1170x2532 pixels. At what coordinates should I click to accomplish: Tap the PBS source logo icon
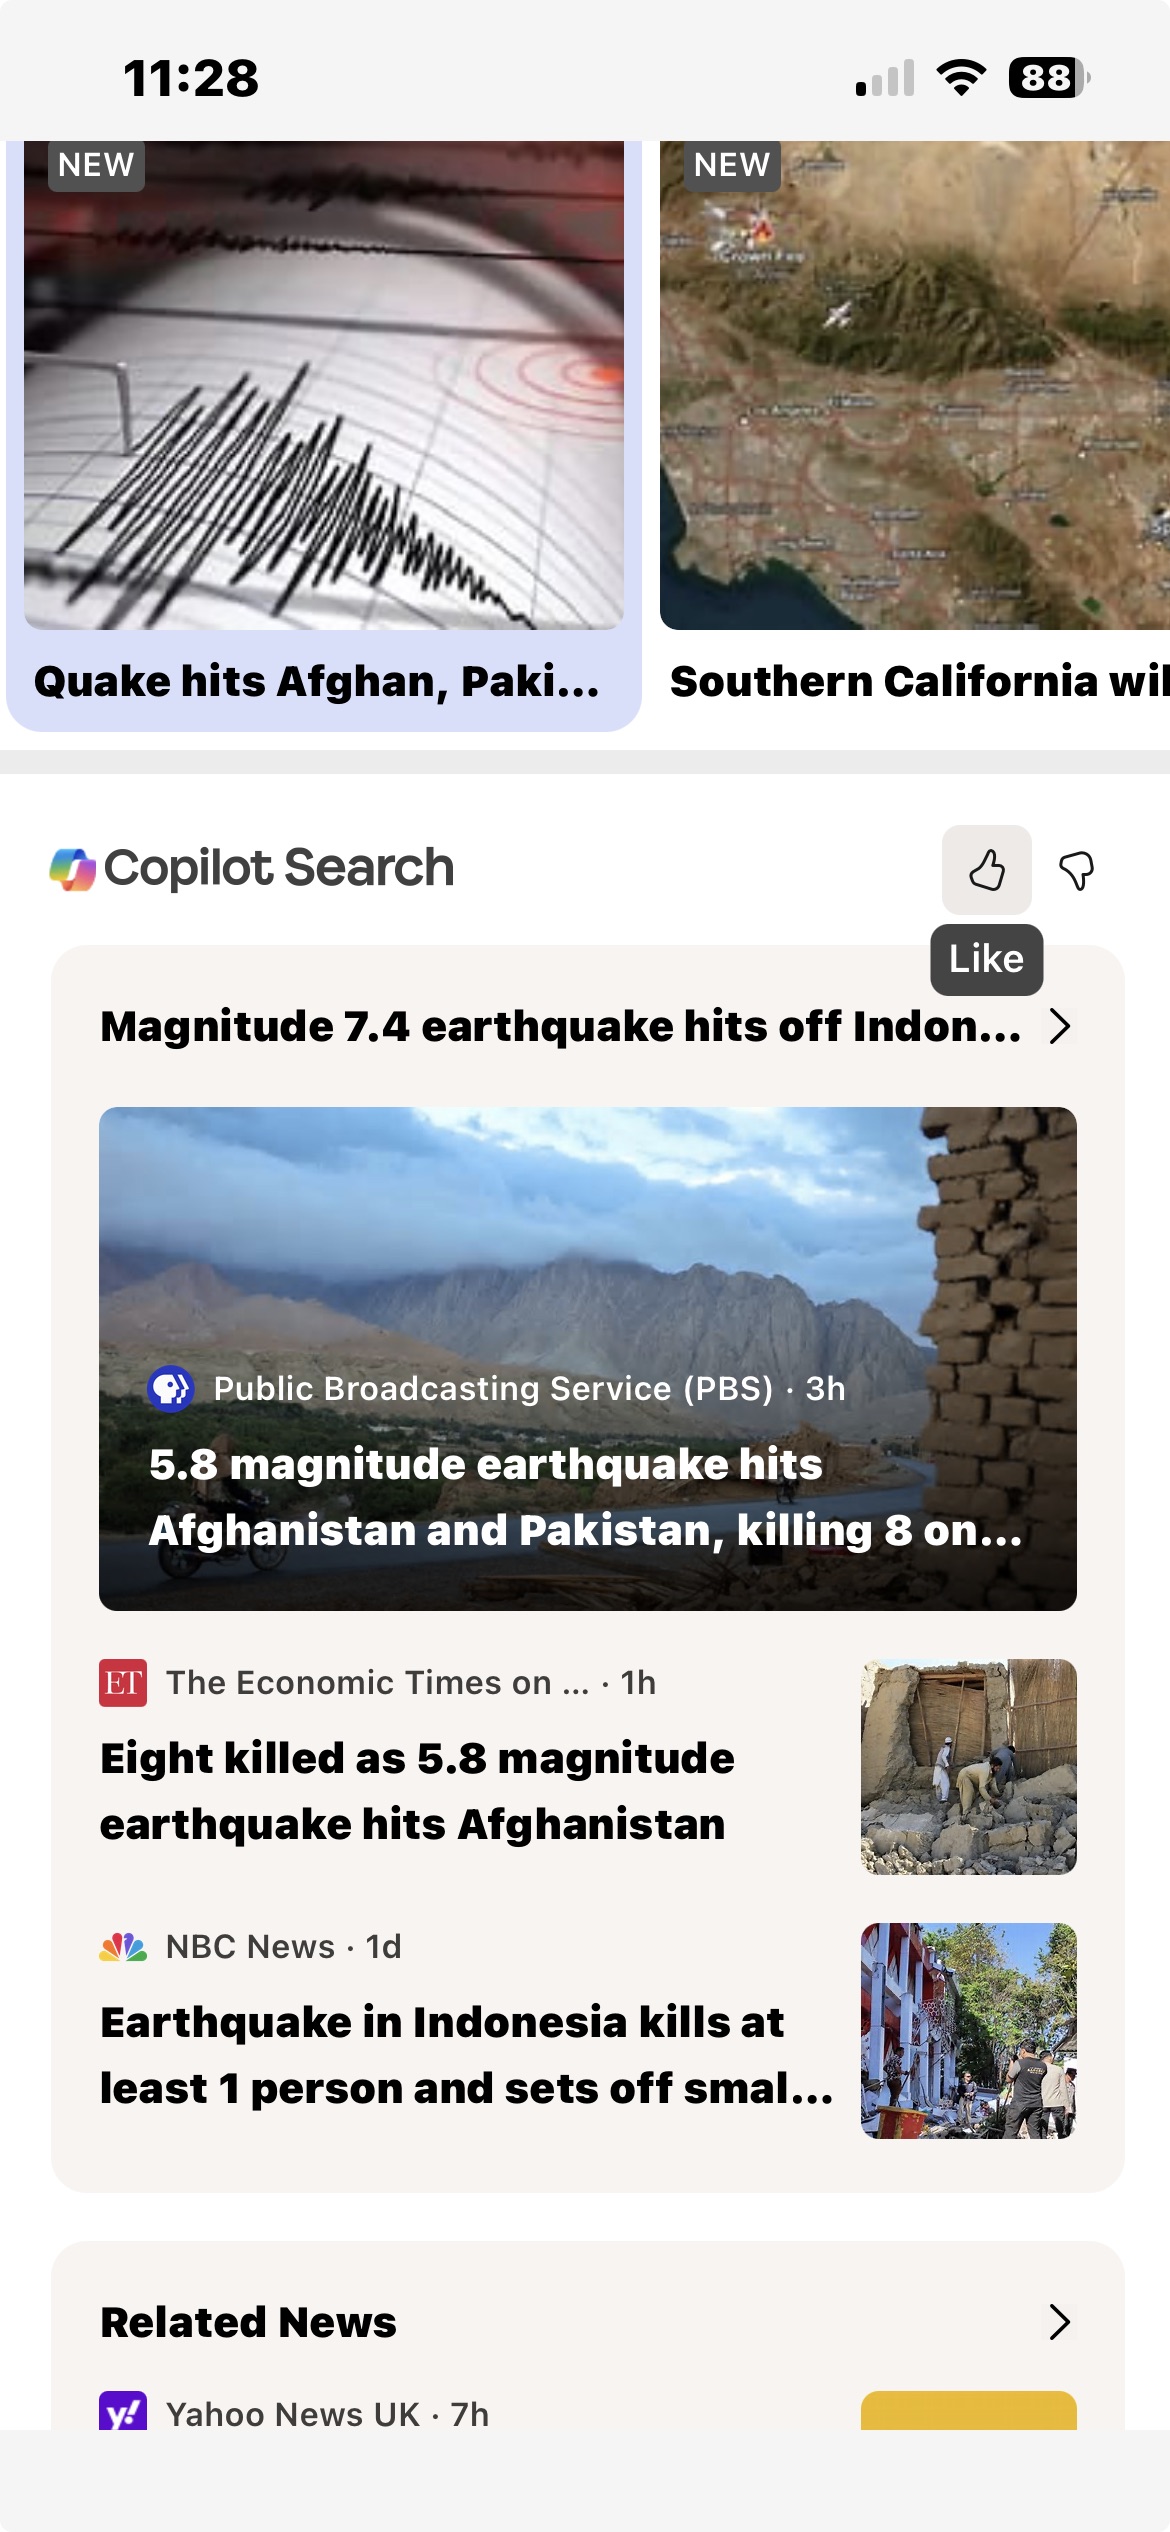pyautogui.click(x=171, y=1388)
